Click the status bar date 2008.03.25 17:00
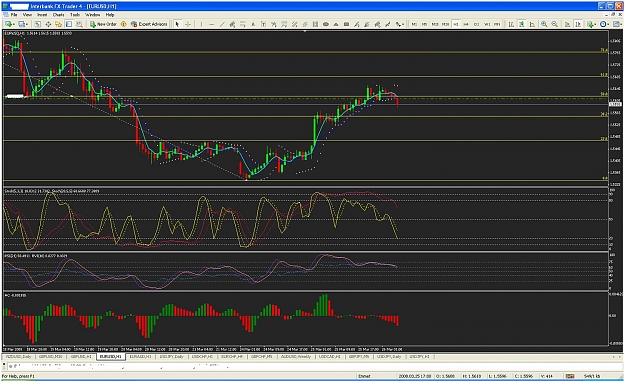Screen dimensions: 625x381 414,376
